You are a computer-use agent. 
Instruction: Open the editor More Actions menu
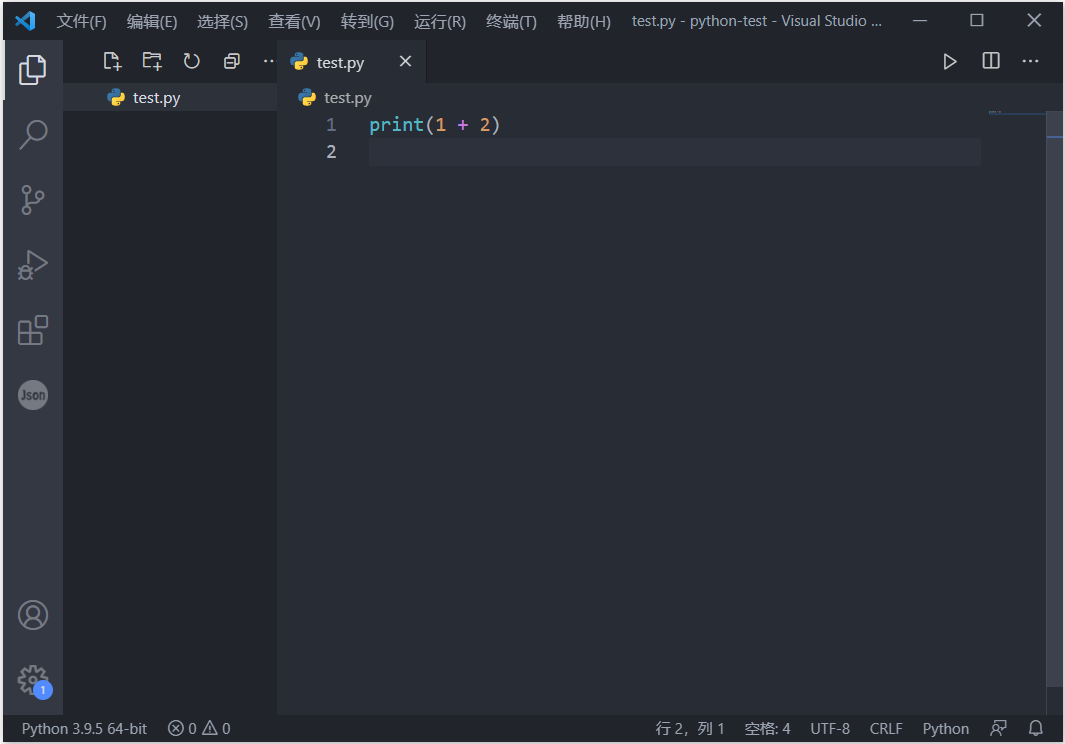[x=1030, y=61]
